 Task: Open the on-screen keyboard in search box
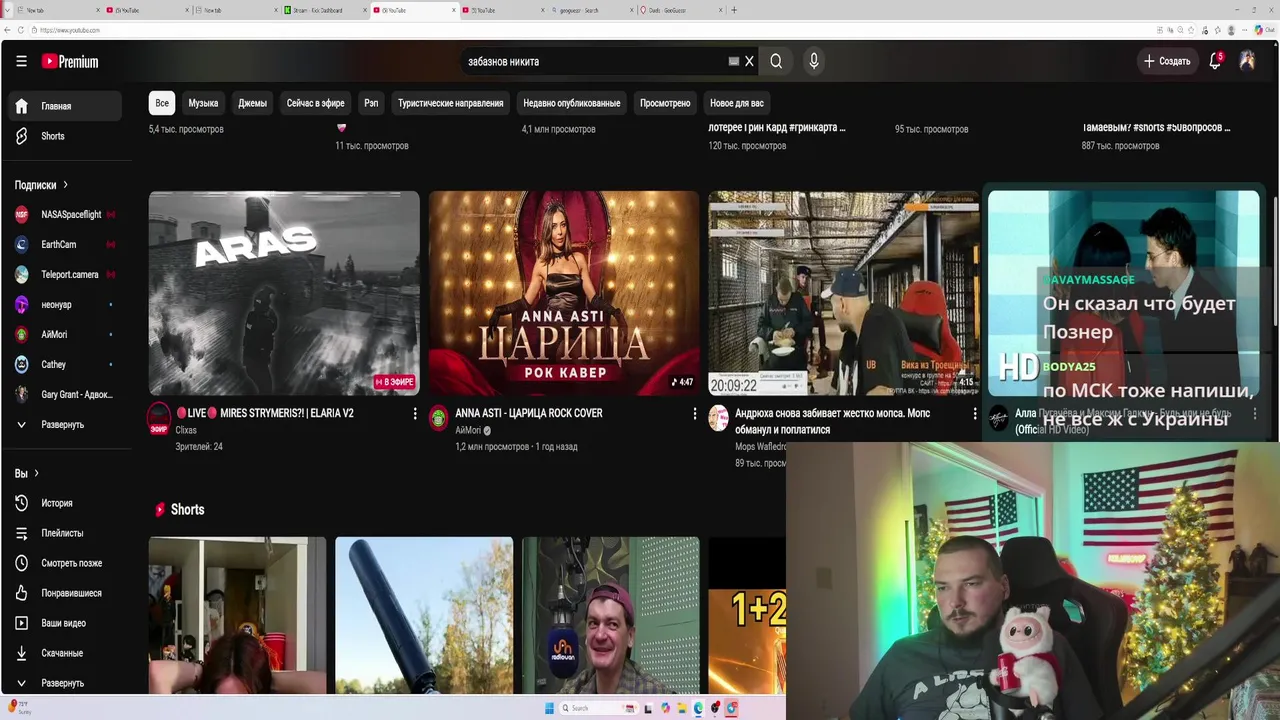click(x=734, y=61)
